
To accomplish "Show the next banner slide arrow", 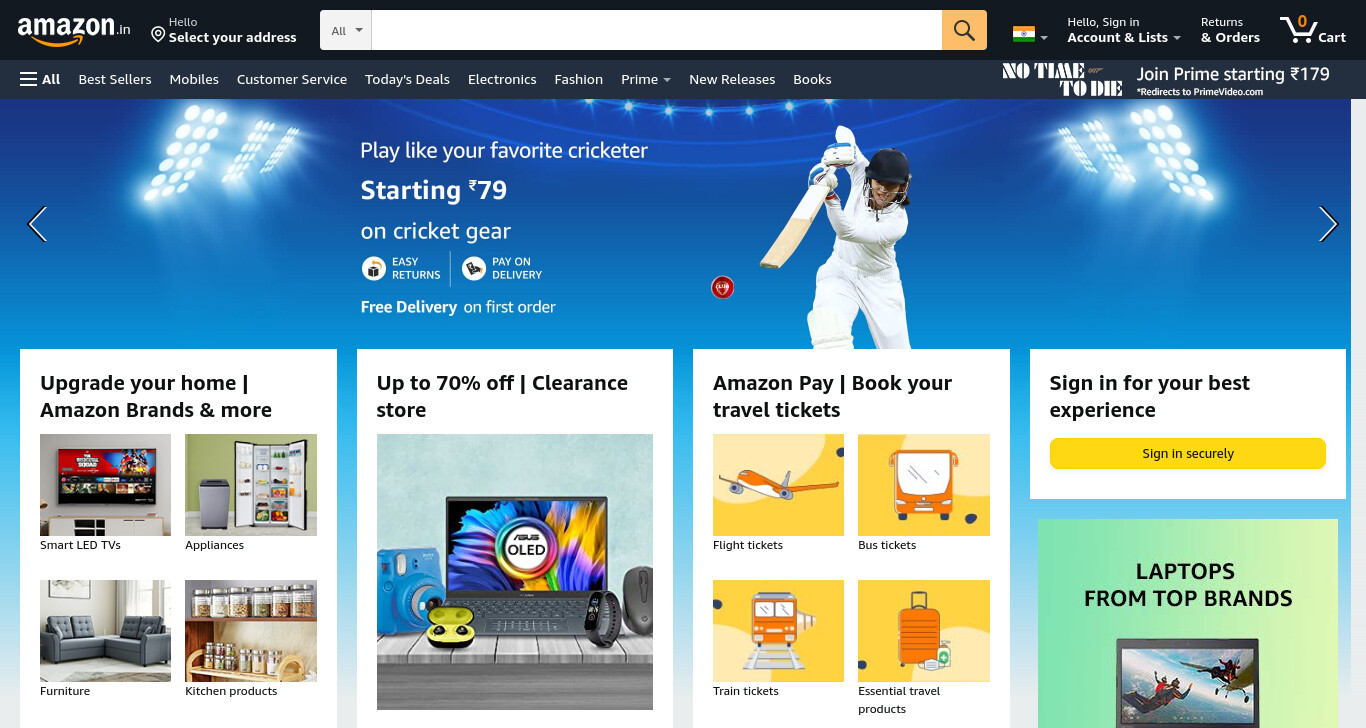I will coord(1328,224).
